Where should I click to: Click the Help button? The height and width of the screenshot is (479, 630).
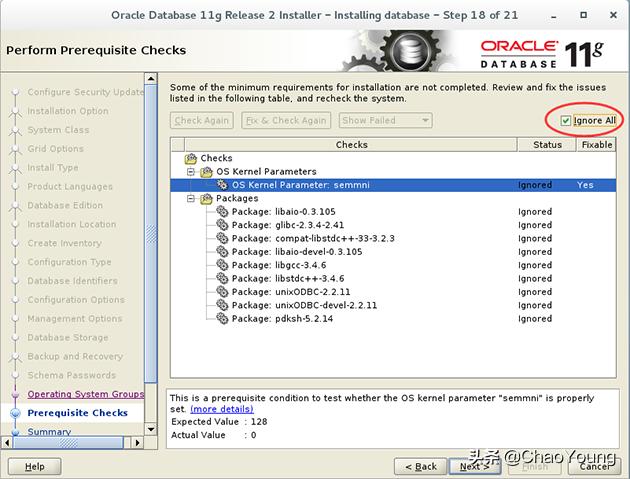click(35, 467)
